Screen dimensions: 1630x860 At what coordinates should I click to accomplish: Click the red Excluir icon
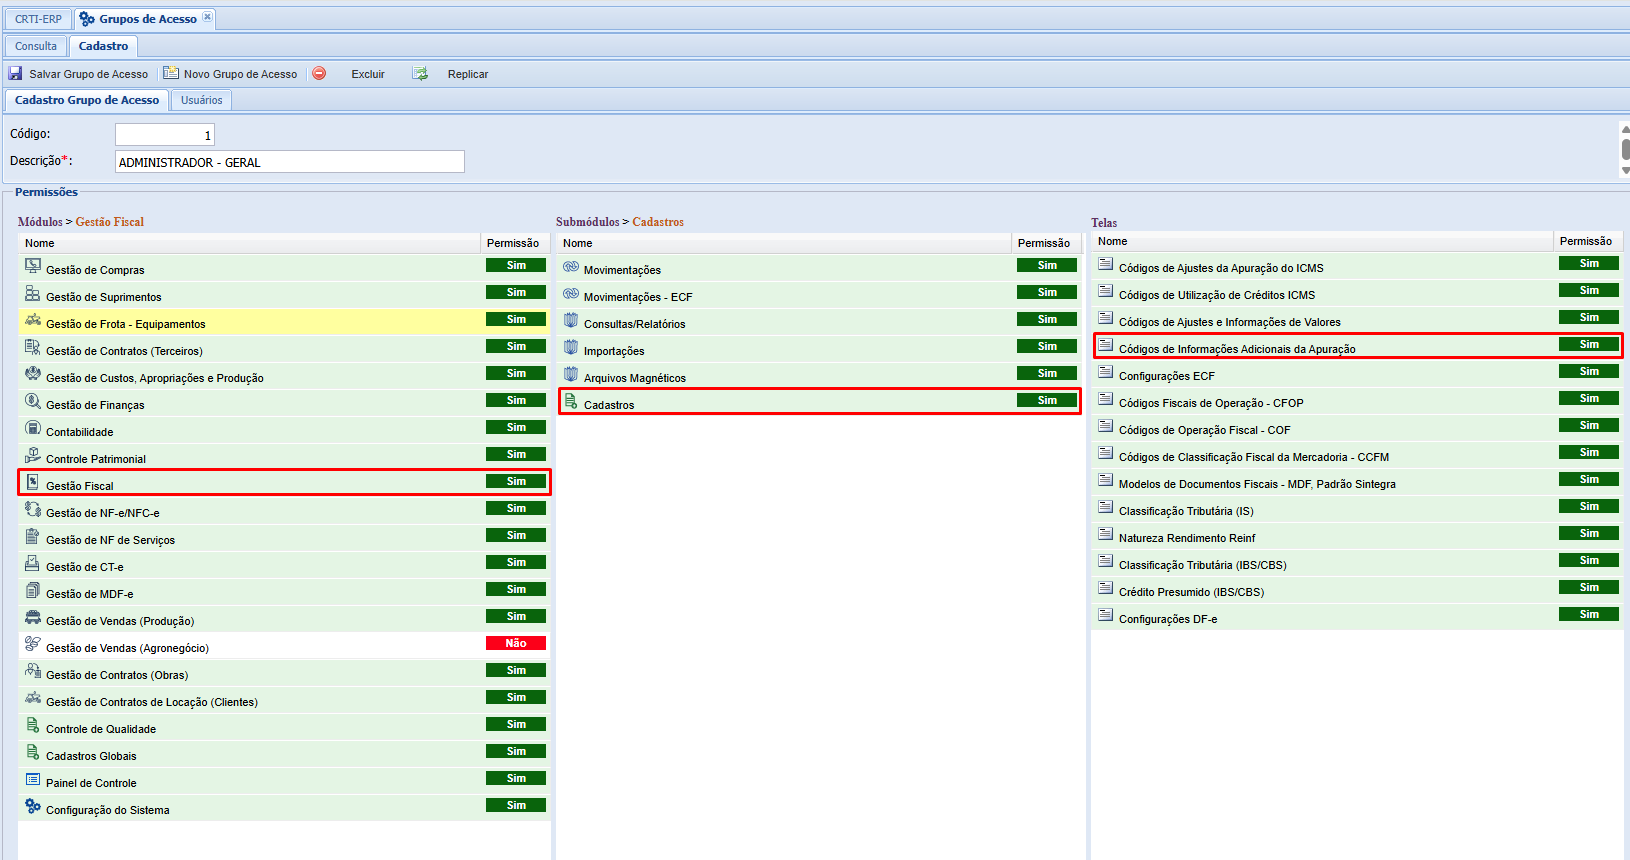click(319, 73)
